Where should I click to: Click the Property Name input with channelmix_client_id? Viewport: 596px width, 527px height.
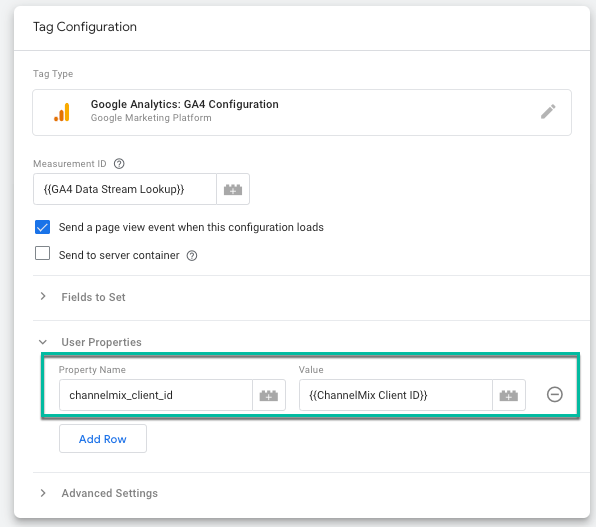point(156,395)
